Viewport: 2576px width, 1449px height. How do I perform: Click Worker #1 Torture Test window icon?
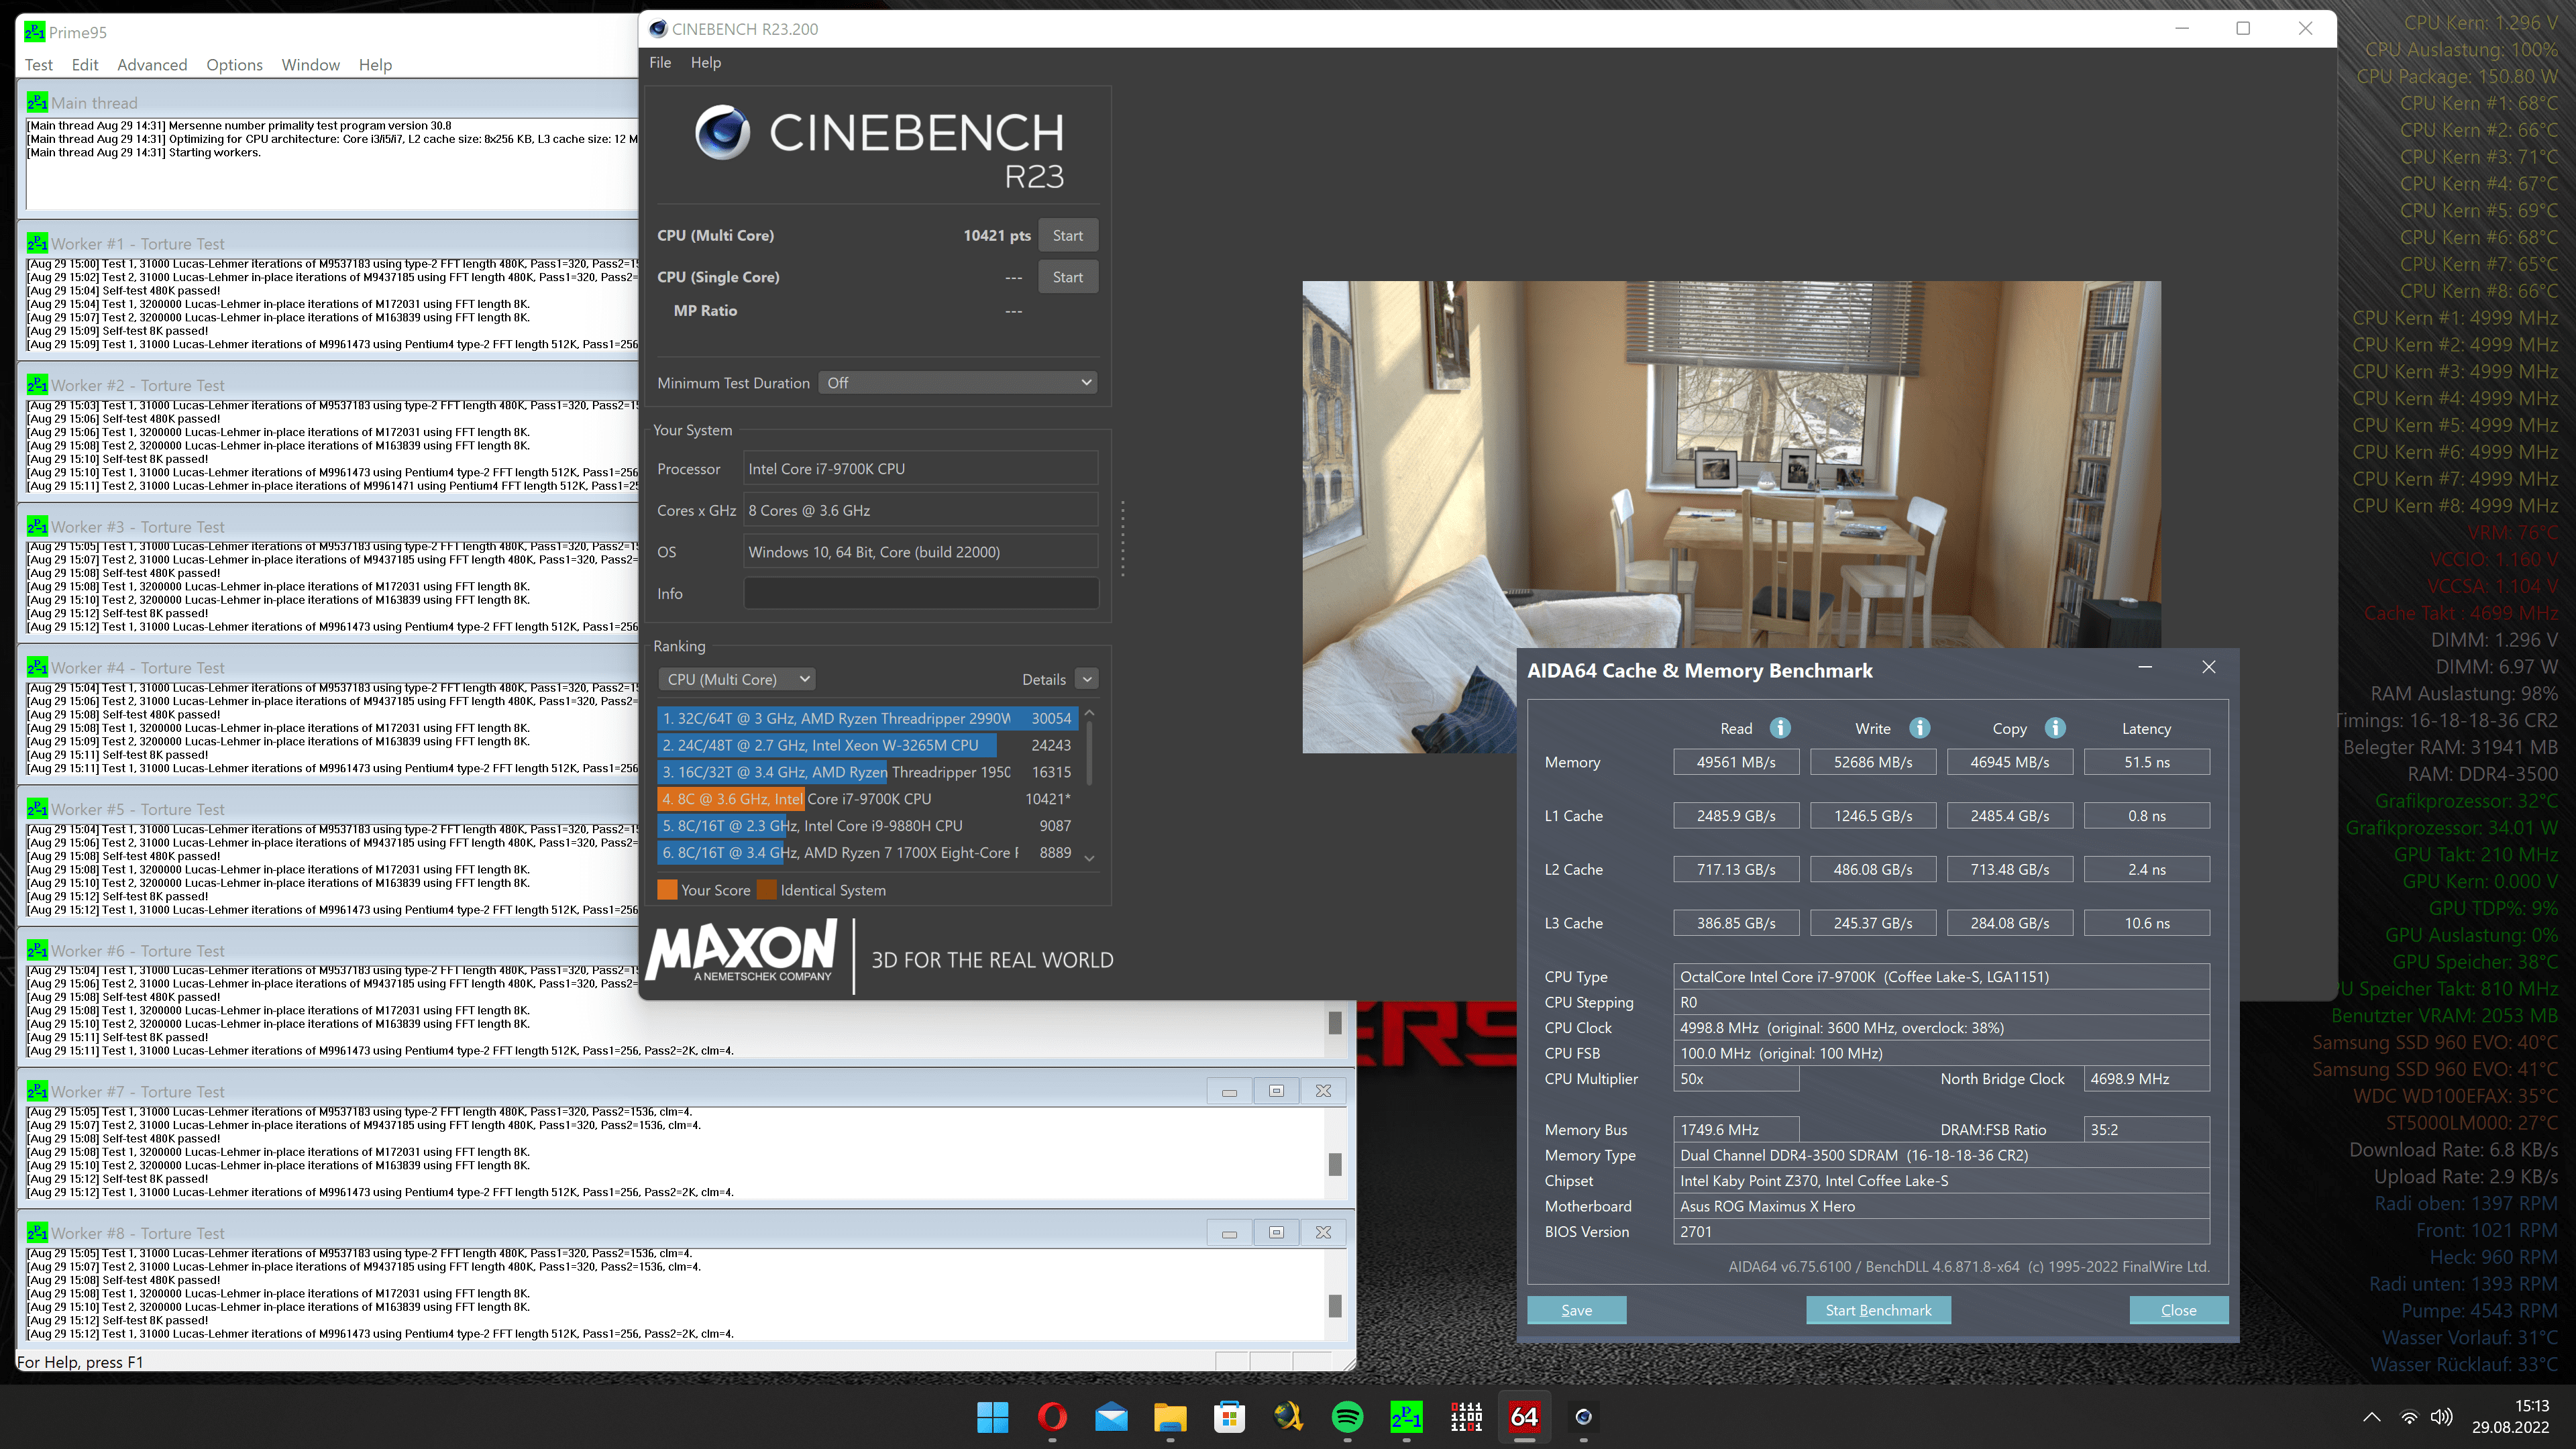click(x=37, y=243)
